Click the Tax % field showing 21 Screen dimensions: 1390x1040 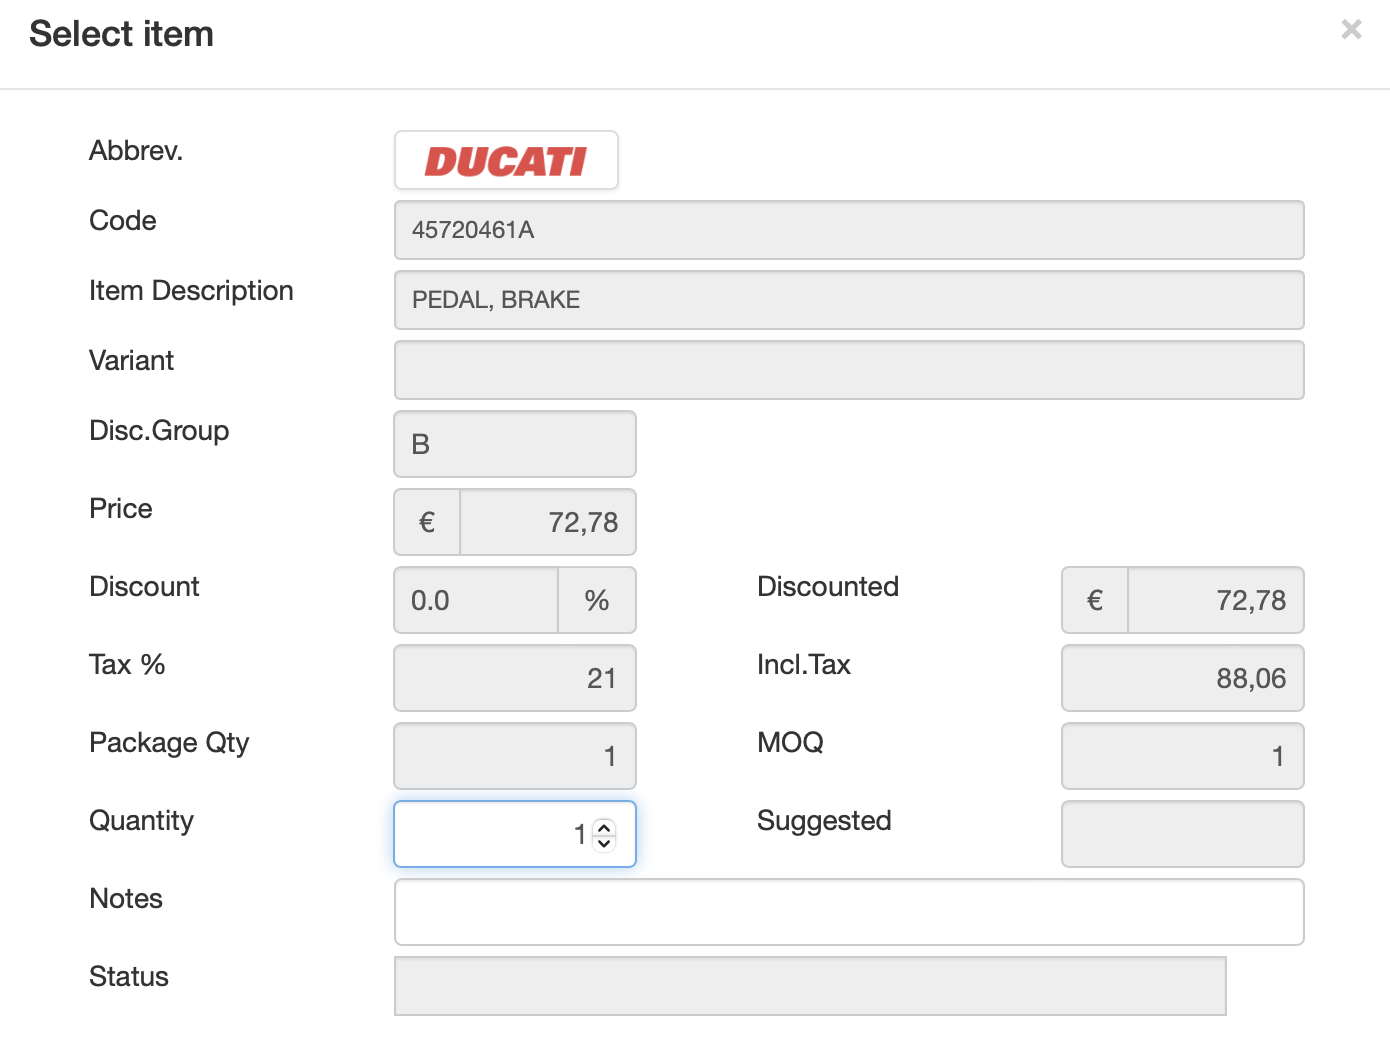(x=514, y=678)
